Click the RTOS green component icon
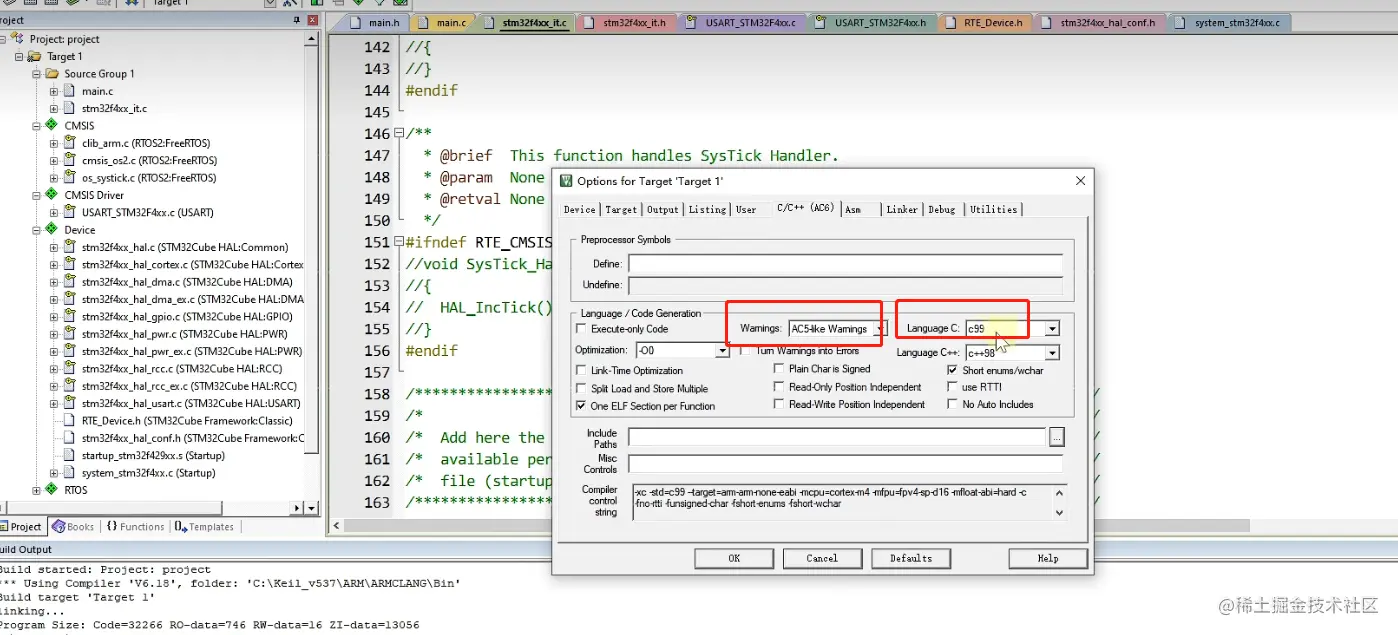 point(52,490)
